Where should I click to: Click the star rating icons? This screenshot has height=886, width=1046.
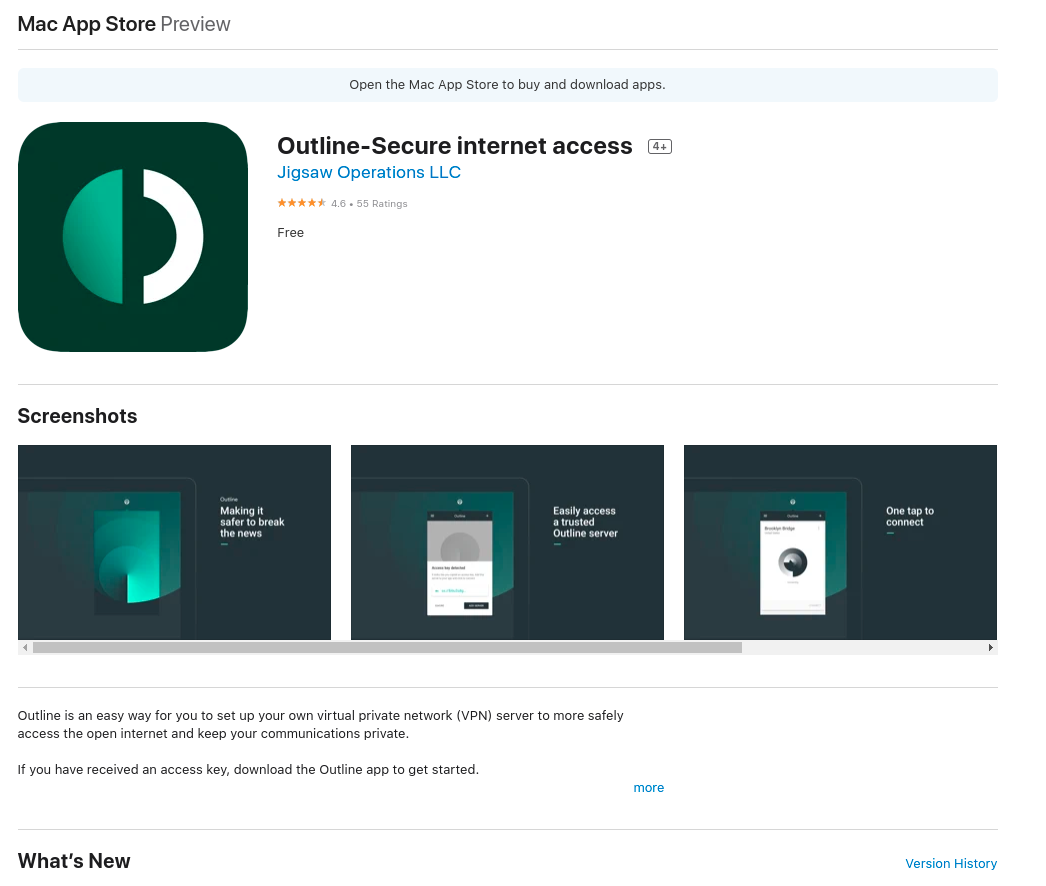tap(302, 203)
